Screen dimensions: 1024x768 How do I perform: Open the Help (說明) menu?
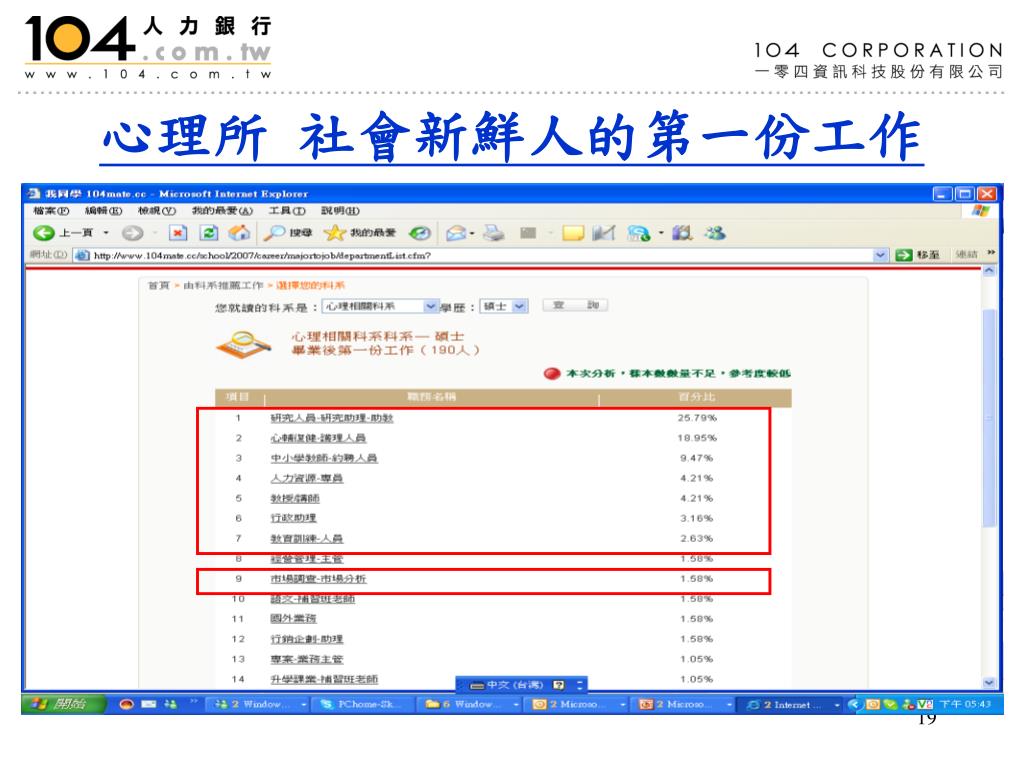click(x=340, y=211)
